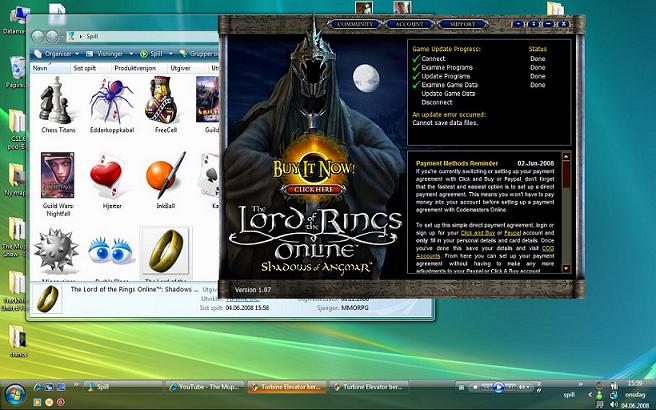The height and width of the screenshot is (410, 656).
Task: Open the SUPPORT tab in launcher
Action: (x=462, y=24)
